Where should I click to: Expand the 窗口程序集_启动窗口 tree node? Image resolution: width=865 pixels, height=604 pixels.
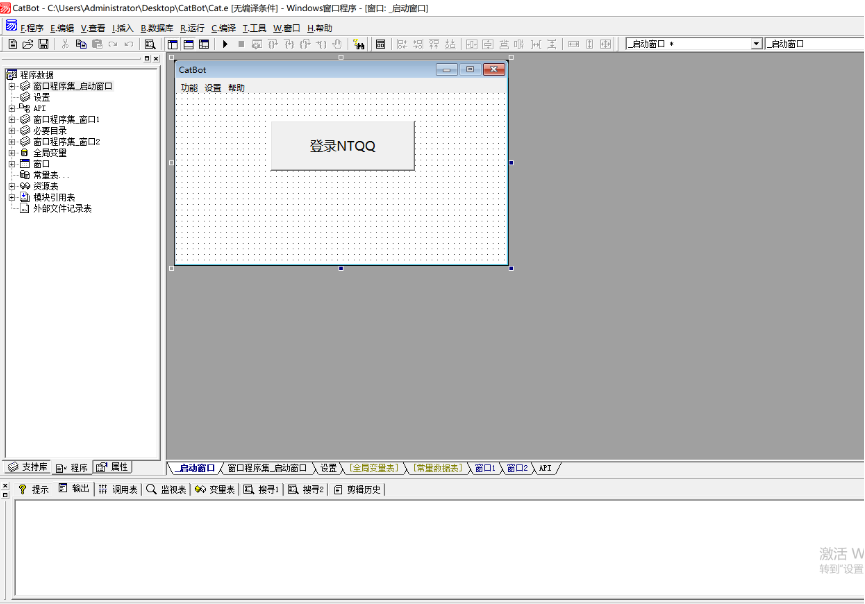click(12, 86)
